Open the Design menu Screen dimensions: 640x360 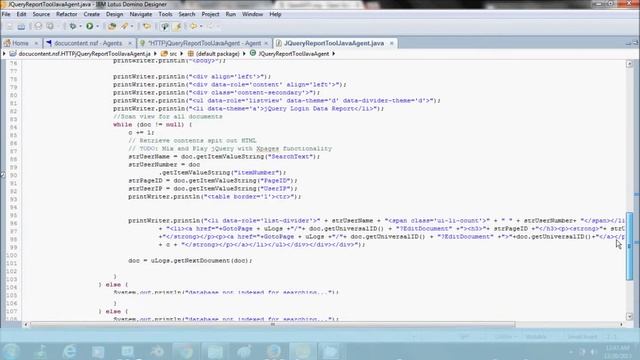point(114,14)
